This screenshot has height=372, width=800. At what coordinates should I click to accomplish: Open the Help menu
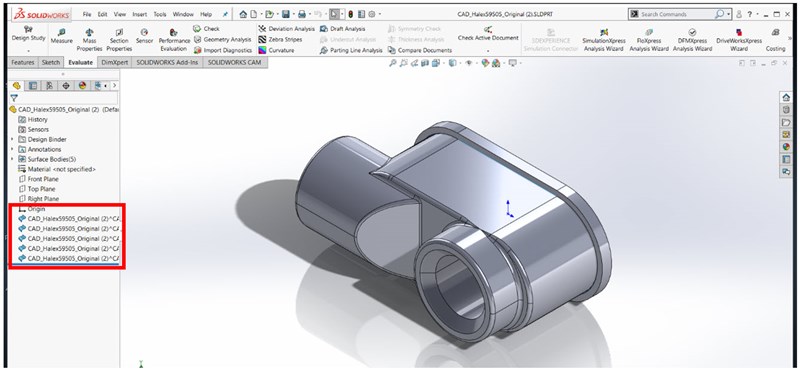point(206,14)
